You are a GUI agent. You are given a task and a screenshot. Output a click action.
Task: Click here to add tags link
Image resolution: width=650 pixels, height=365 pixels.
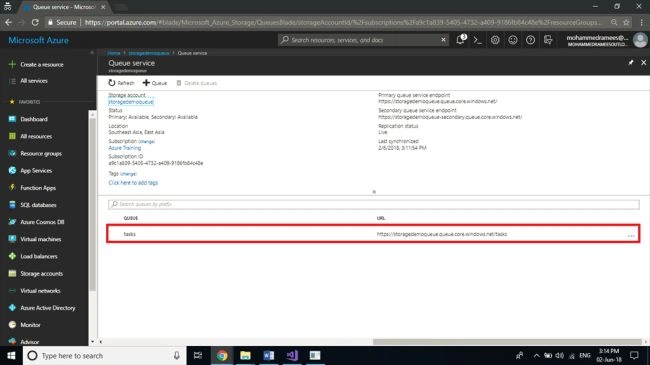tap(133, 182)
